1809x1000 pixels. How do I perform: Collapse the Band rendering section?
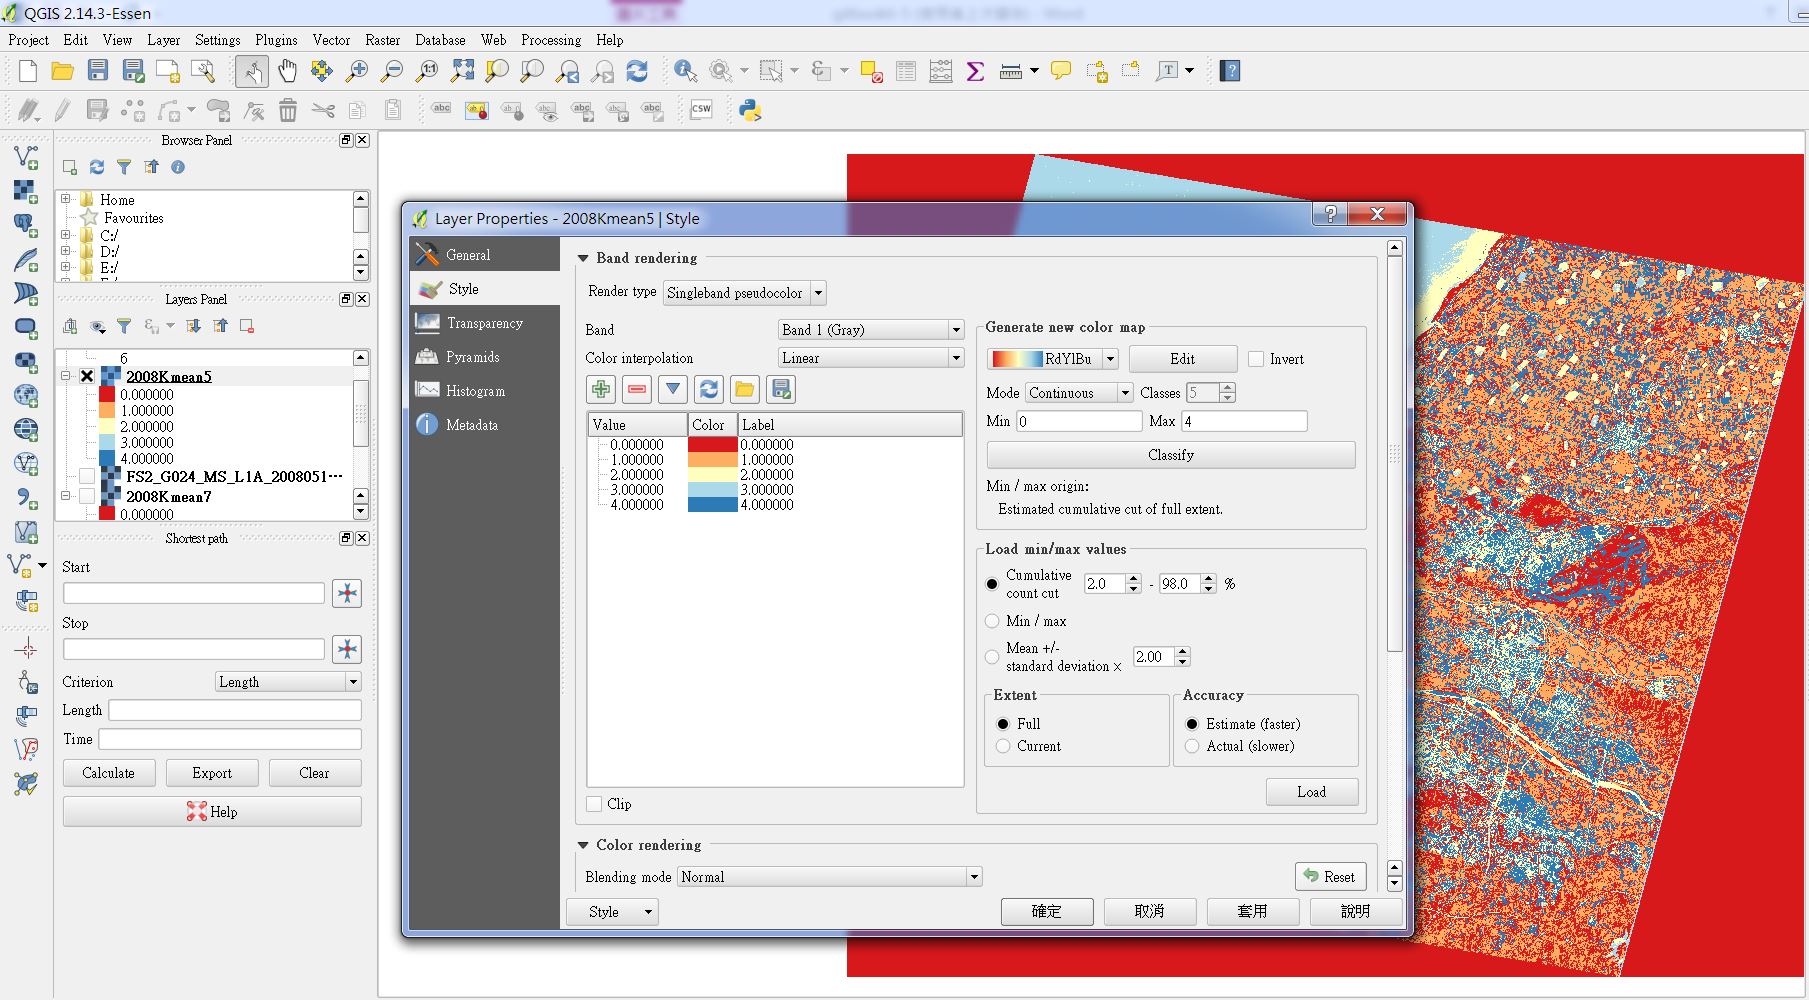pos(583,258)
